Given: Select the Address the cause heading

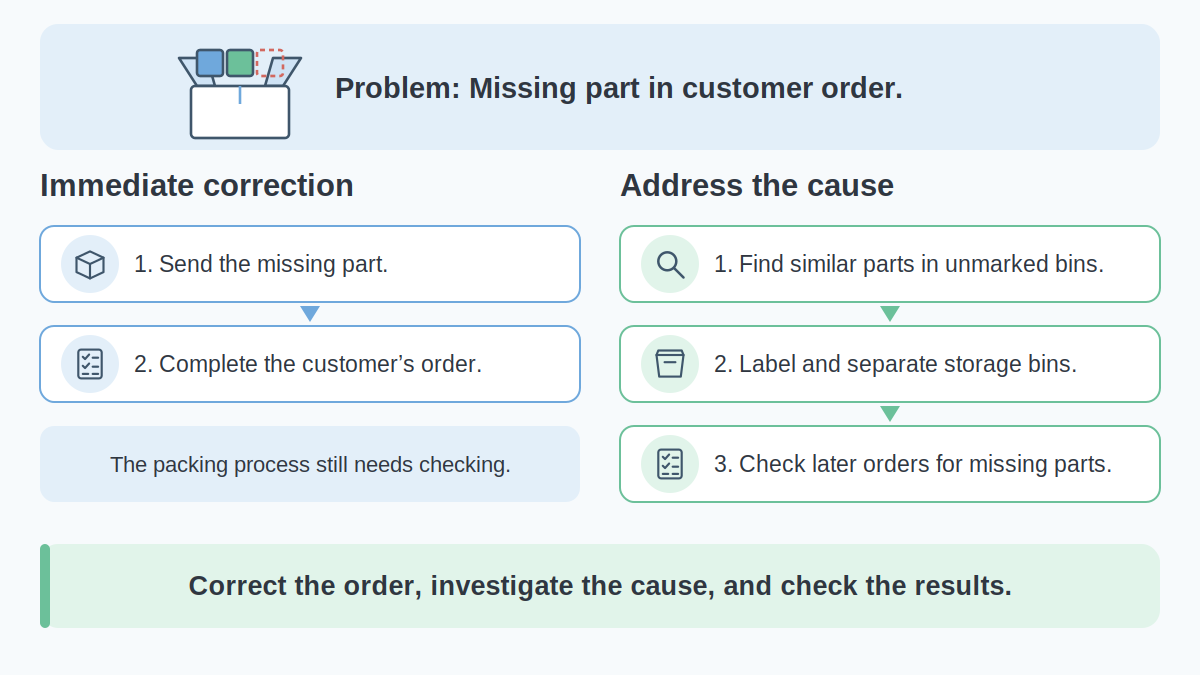Looking at the screenshot, I should pos(757,186).
